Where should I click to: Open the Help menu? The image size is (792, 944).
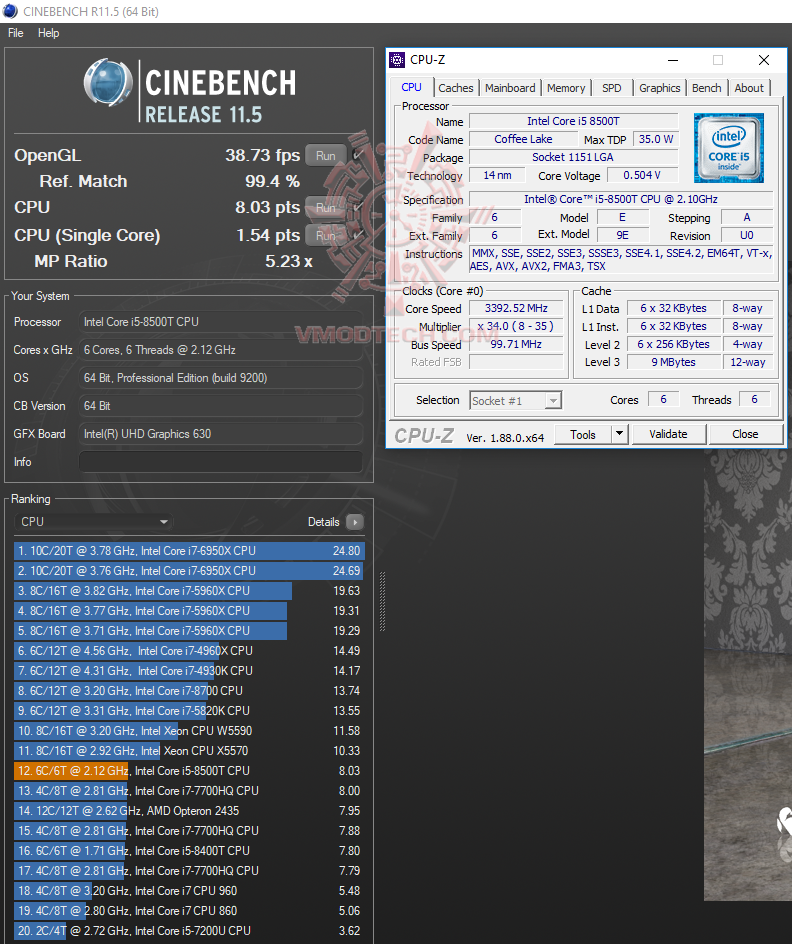tap(49, 33)
